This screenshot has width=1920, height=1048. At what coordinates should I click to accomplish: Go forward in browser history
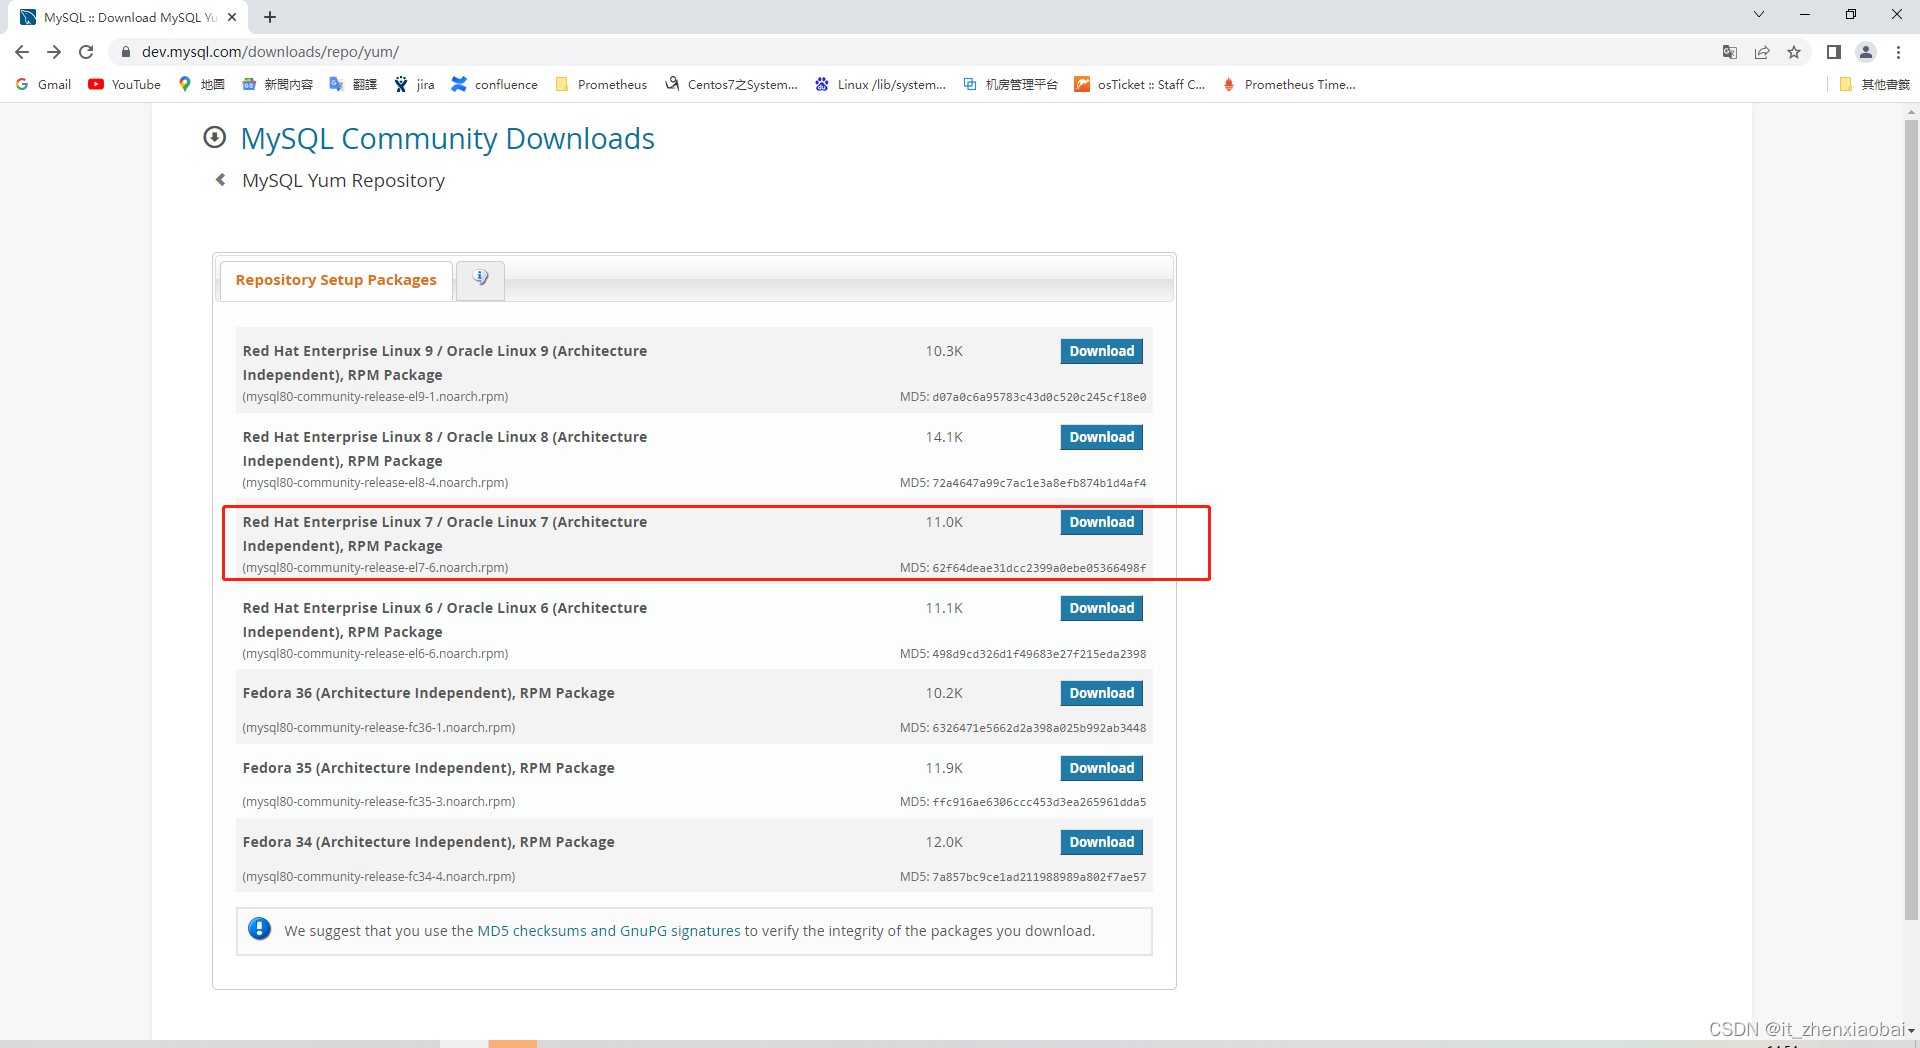tap(54, 52)
